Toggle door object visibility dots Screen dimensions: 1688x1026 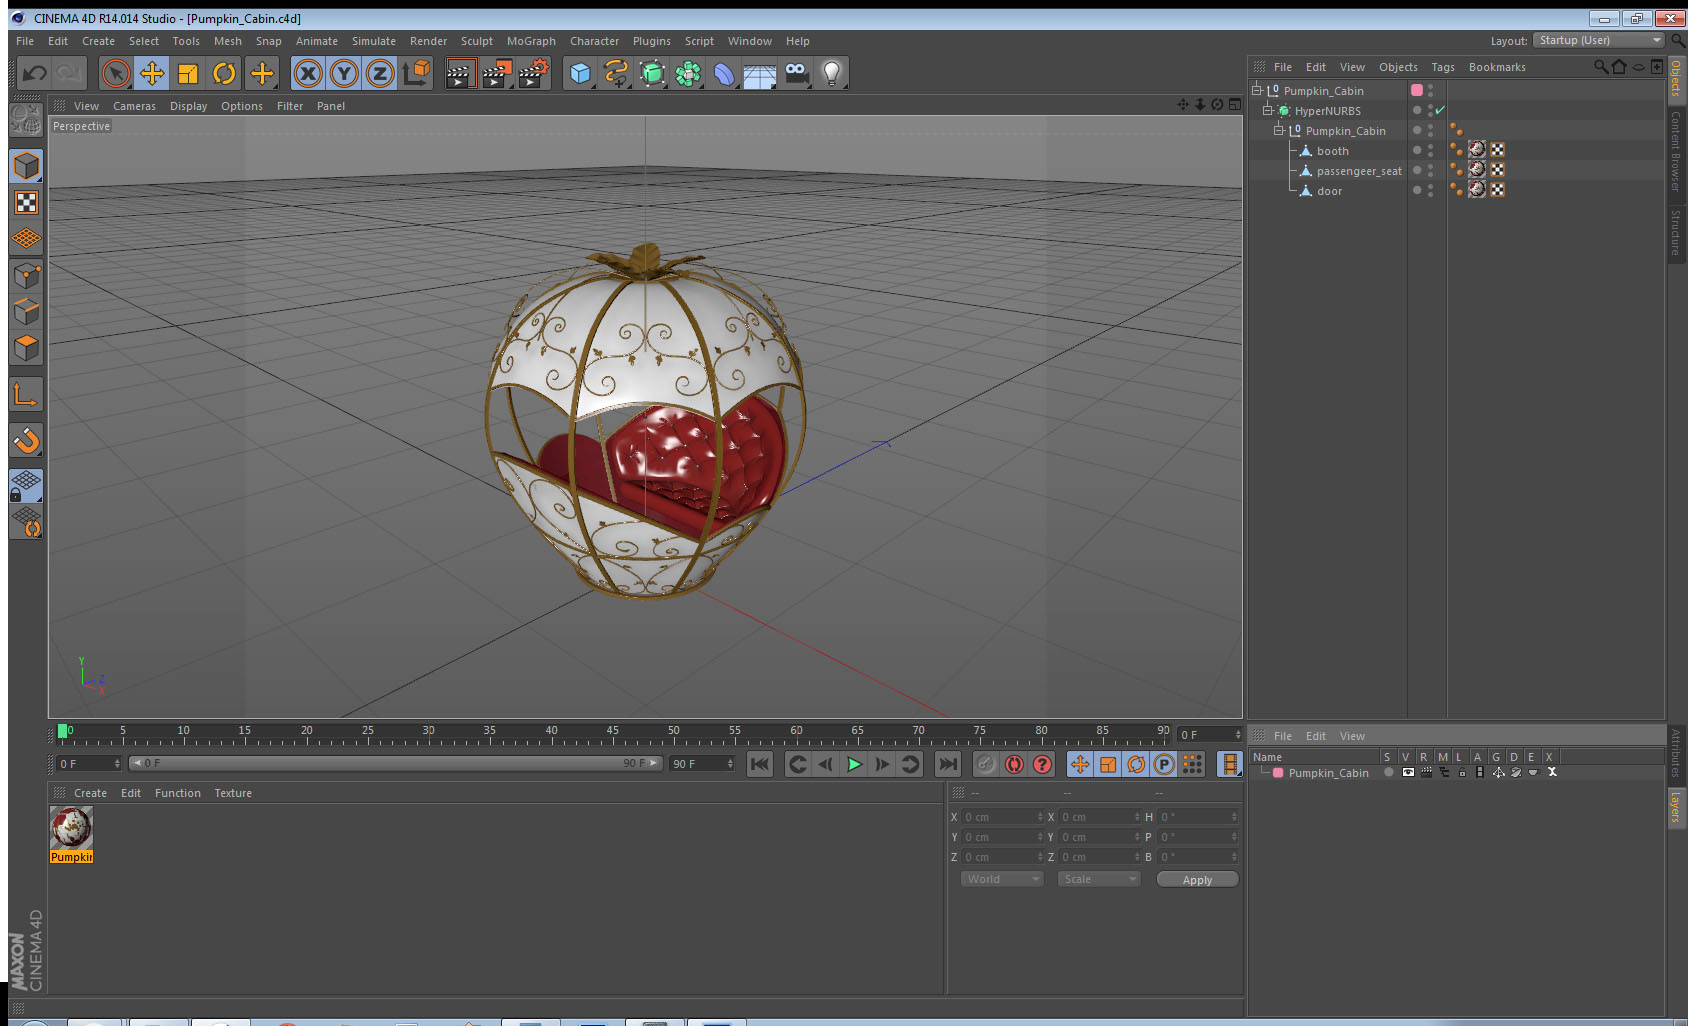point(1430,190)
